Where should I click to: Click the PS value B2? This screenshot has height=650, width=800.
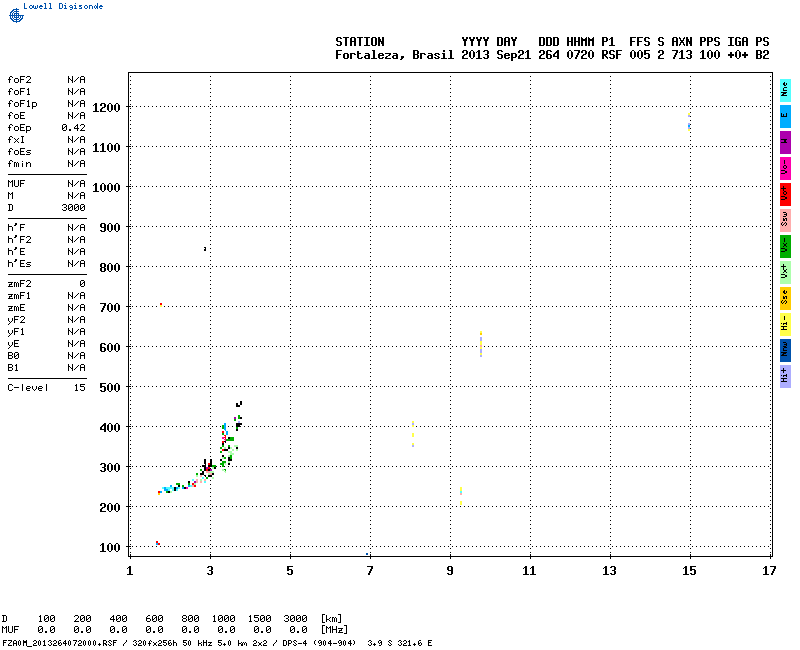(762, 55)
